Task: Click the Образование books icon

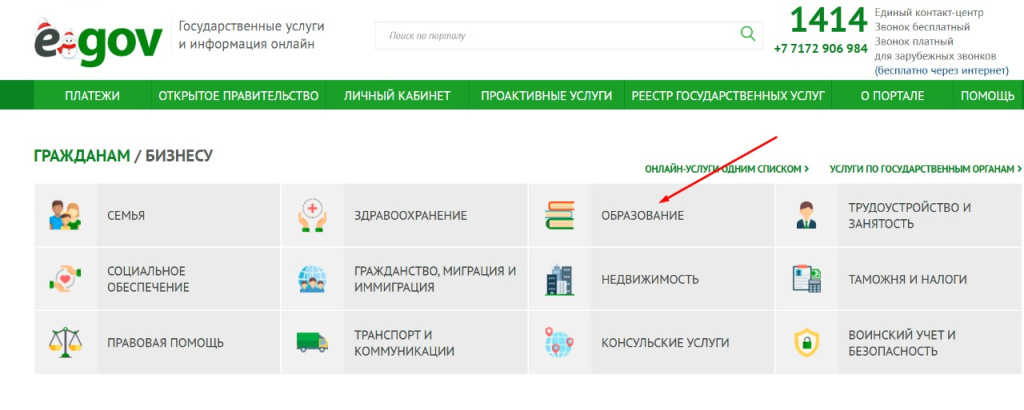Action: click(x=560, y=215)
